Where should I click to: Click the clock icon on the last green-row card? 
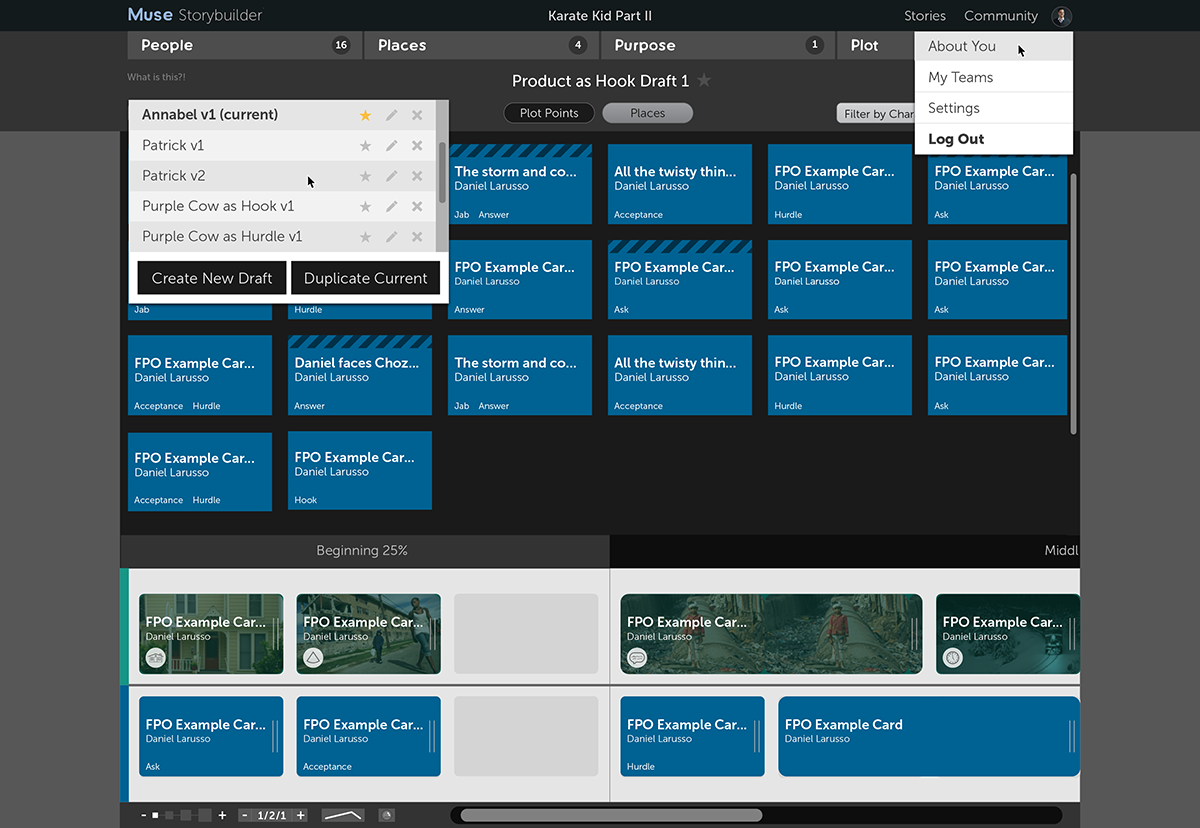pos(953,657)
